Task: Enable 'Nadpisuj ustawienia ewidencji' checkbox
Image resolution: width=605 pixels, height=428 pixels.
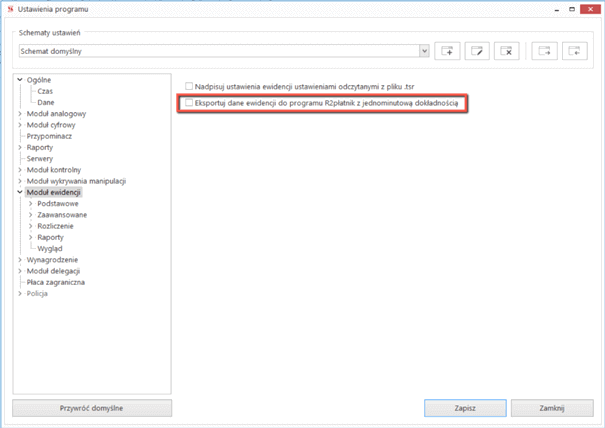Action: click(190, 86)
